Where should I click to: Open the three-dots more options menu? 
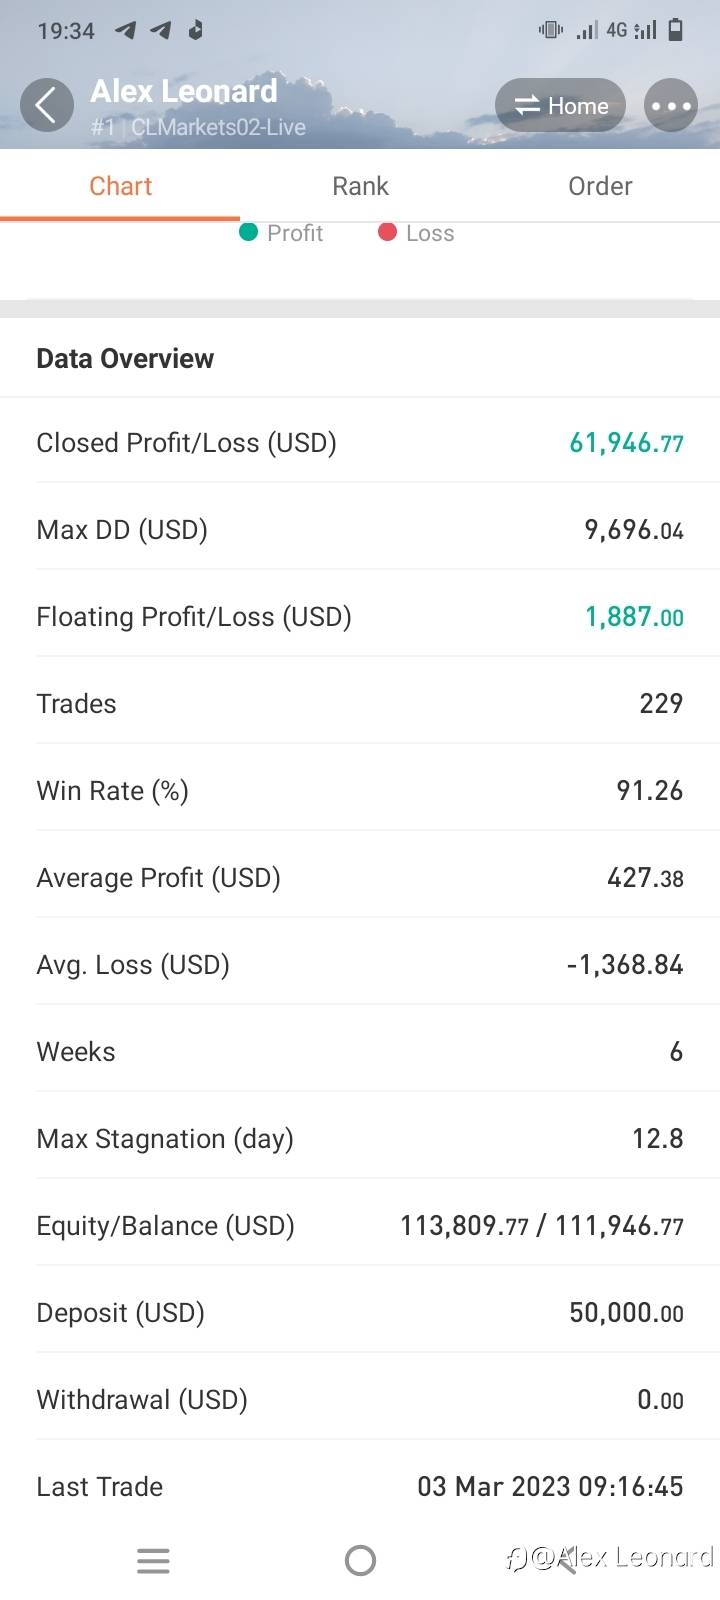(670, 105)
